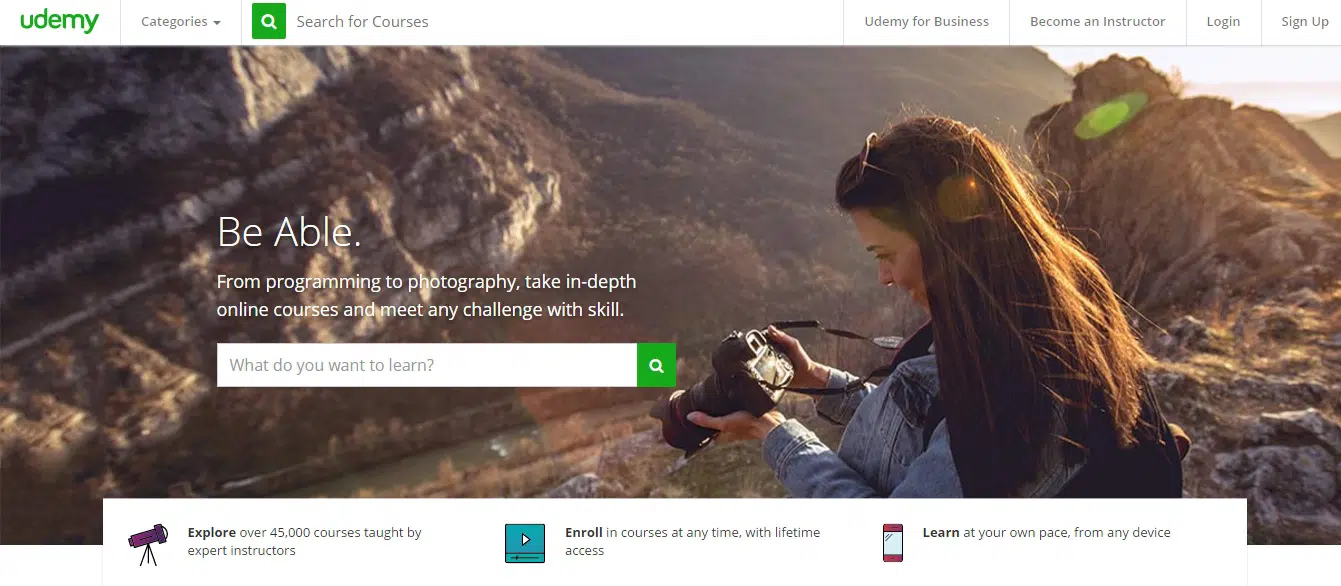Viewport: 1341px width, 586px height.
Task: Click the purple telescope Explore icon
Action: coord(147,544)
